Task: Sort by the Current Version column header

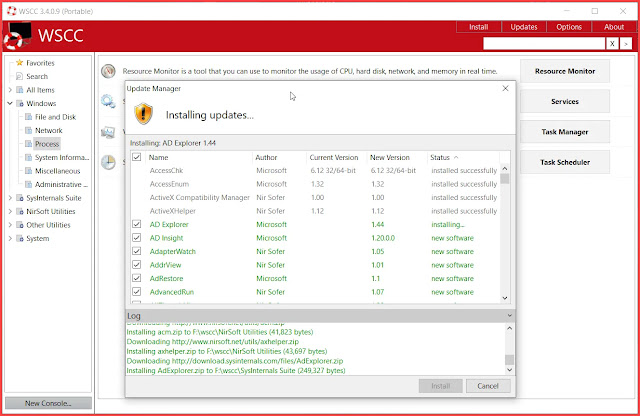Action: (x=337, y=157)
